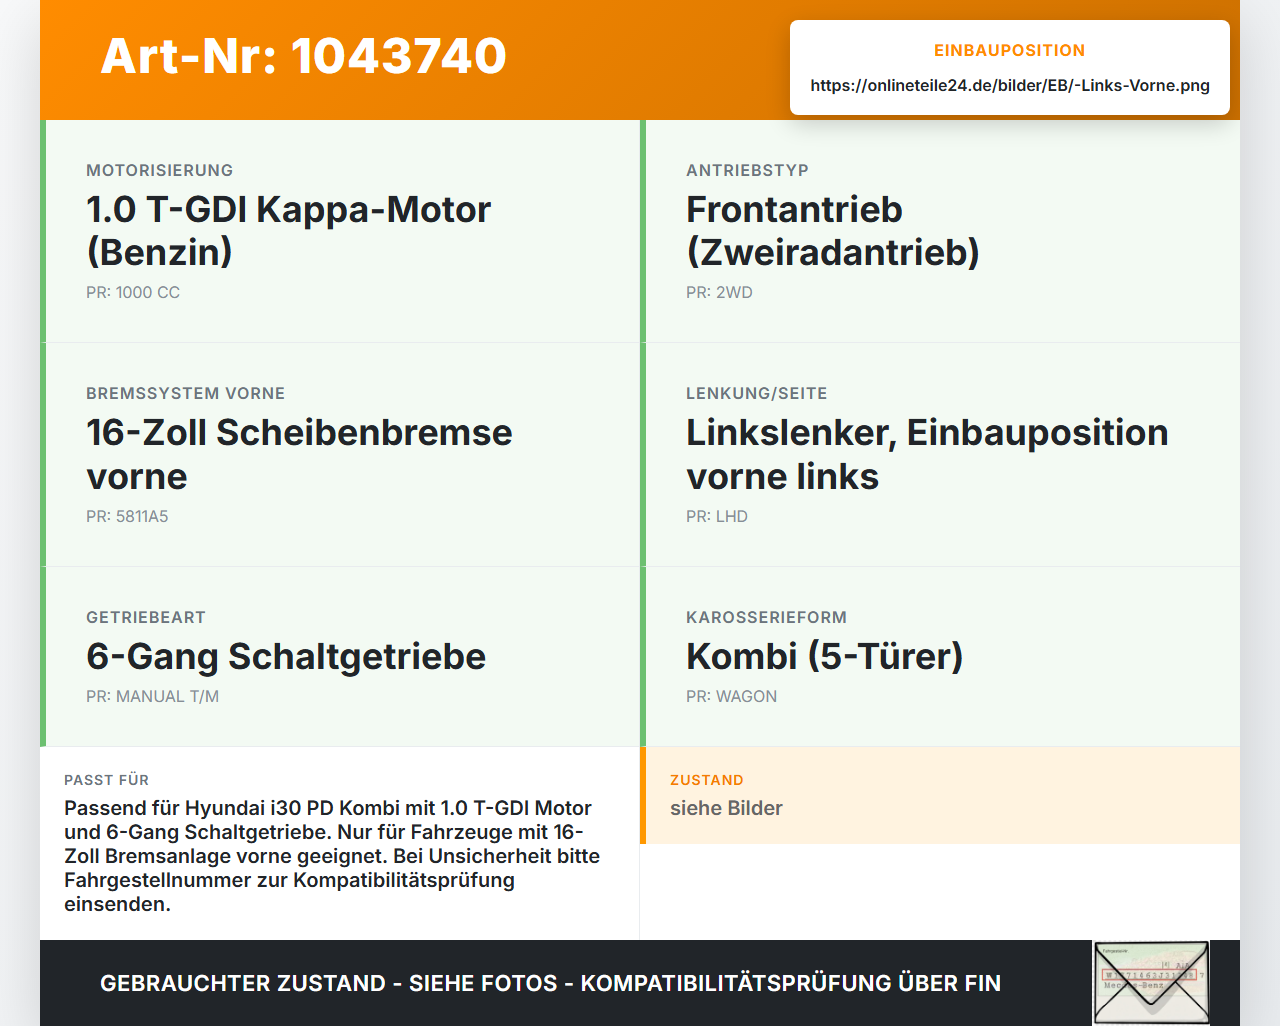Select Linkslenker, Einbauposition vorne links text
This screenshot has width=1280, height=1026.
point(927,455)
